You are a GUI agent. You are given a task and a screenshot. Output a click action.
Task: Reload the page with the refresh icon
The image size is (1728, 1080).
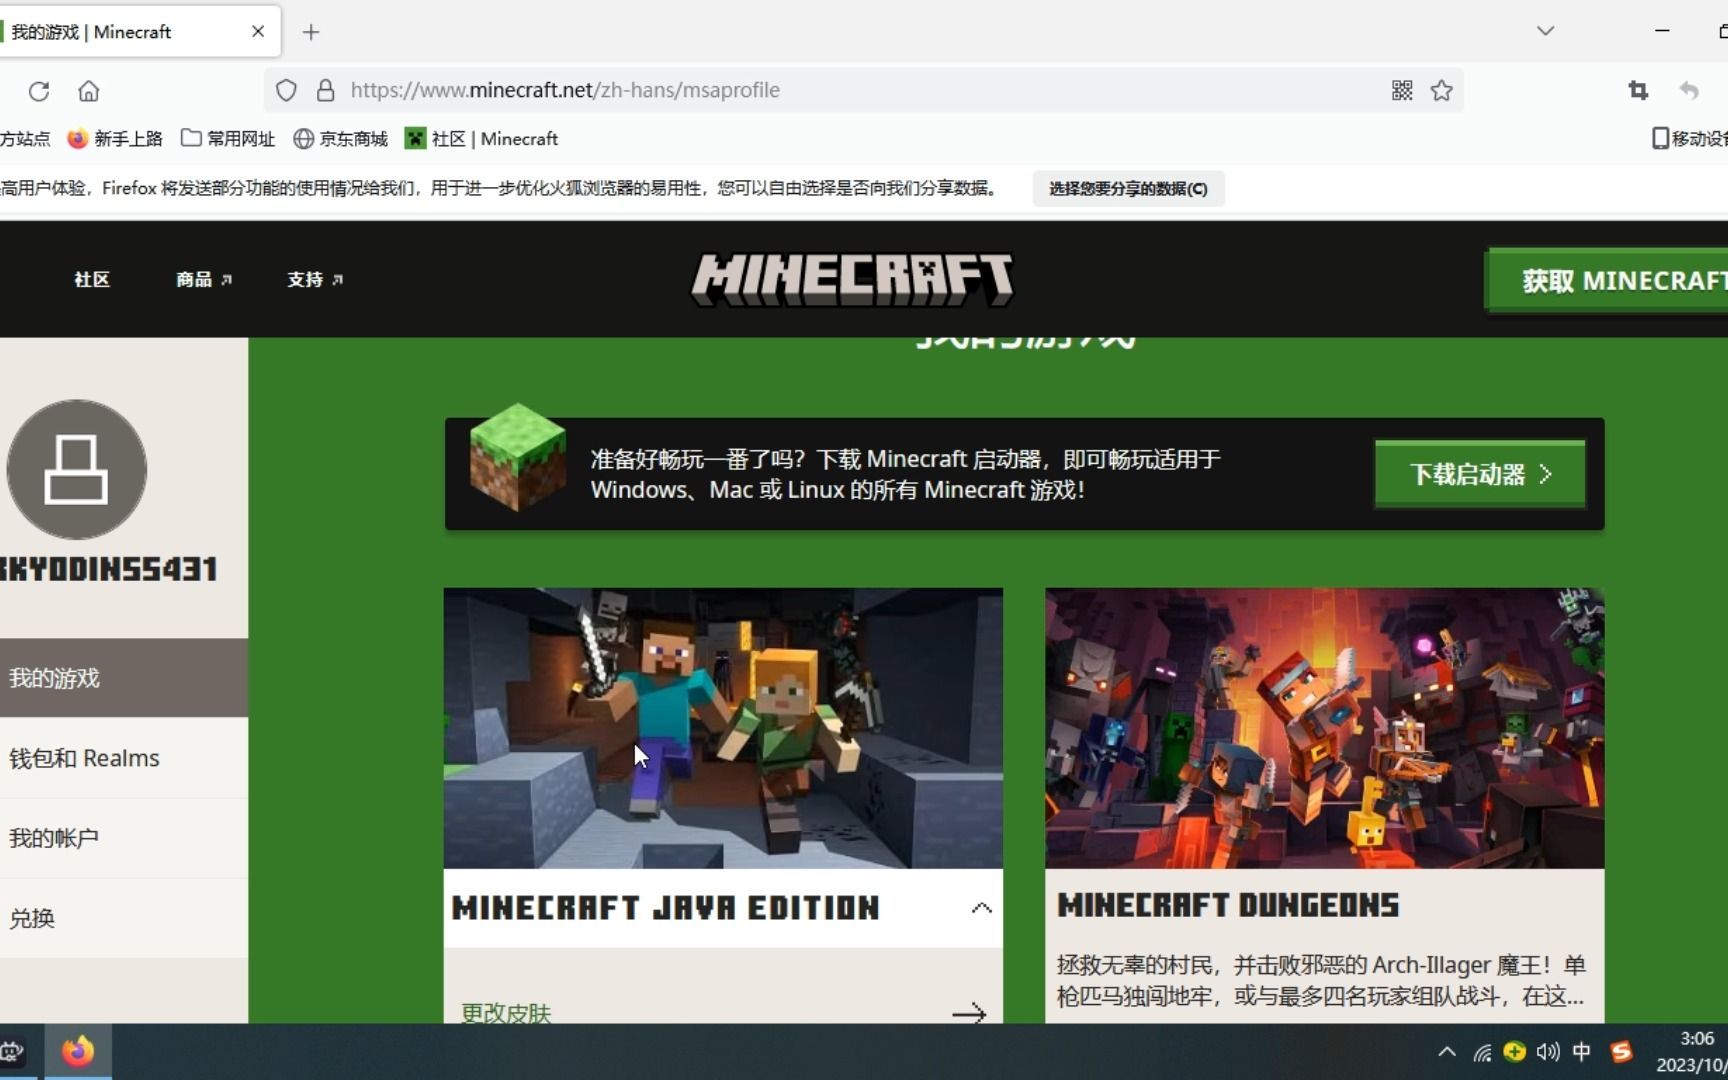point(39,91)
